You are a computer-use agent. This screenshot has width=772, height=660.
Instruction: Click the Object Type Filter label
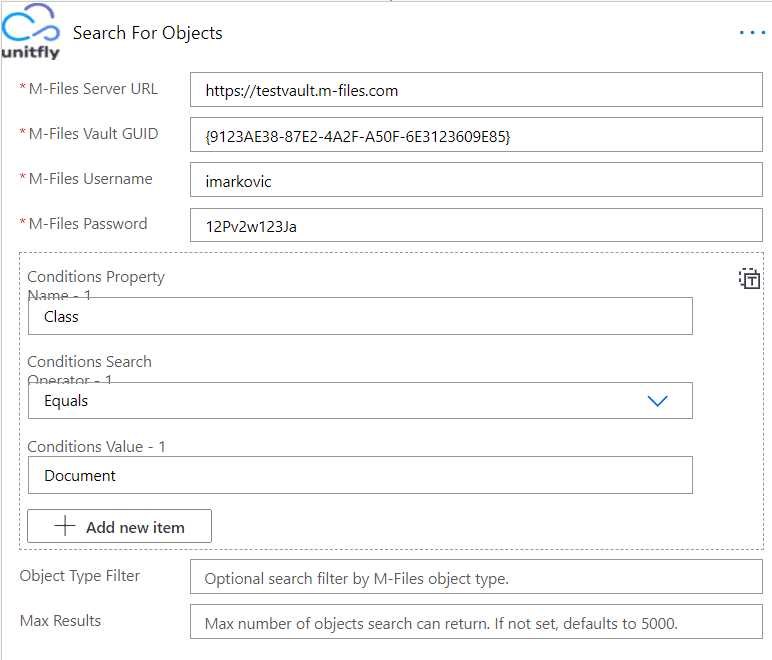click(x=80, y=575)
